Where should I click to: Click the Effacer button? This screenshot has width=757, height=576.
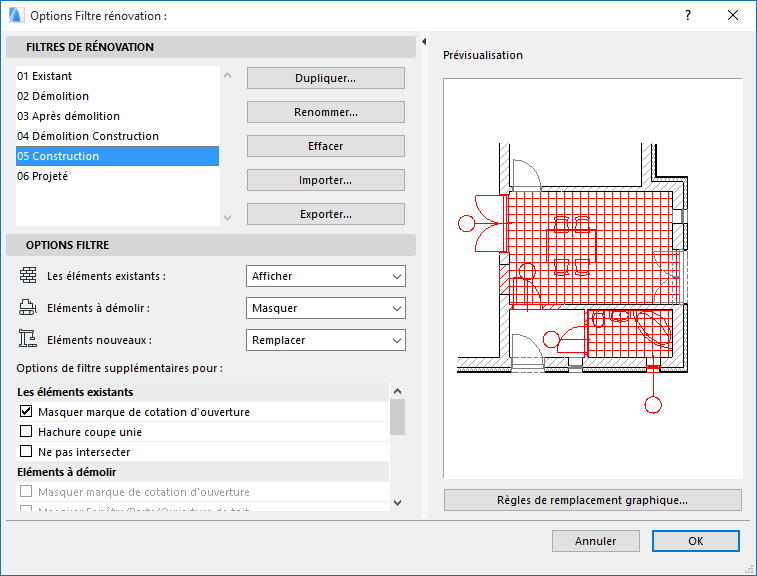(326, 146)
